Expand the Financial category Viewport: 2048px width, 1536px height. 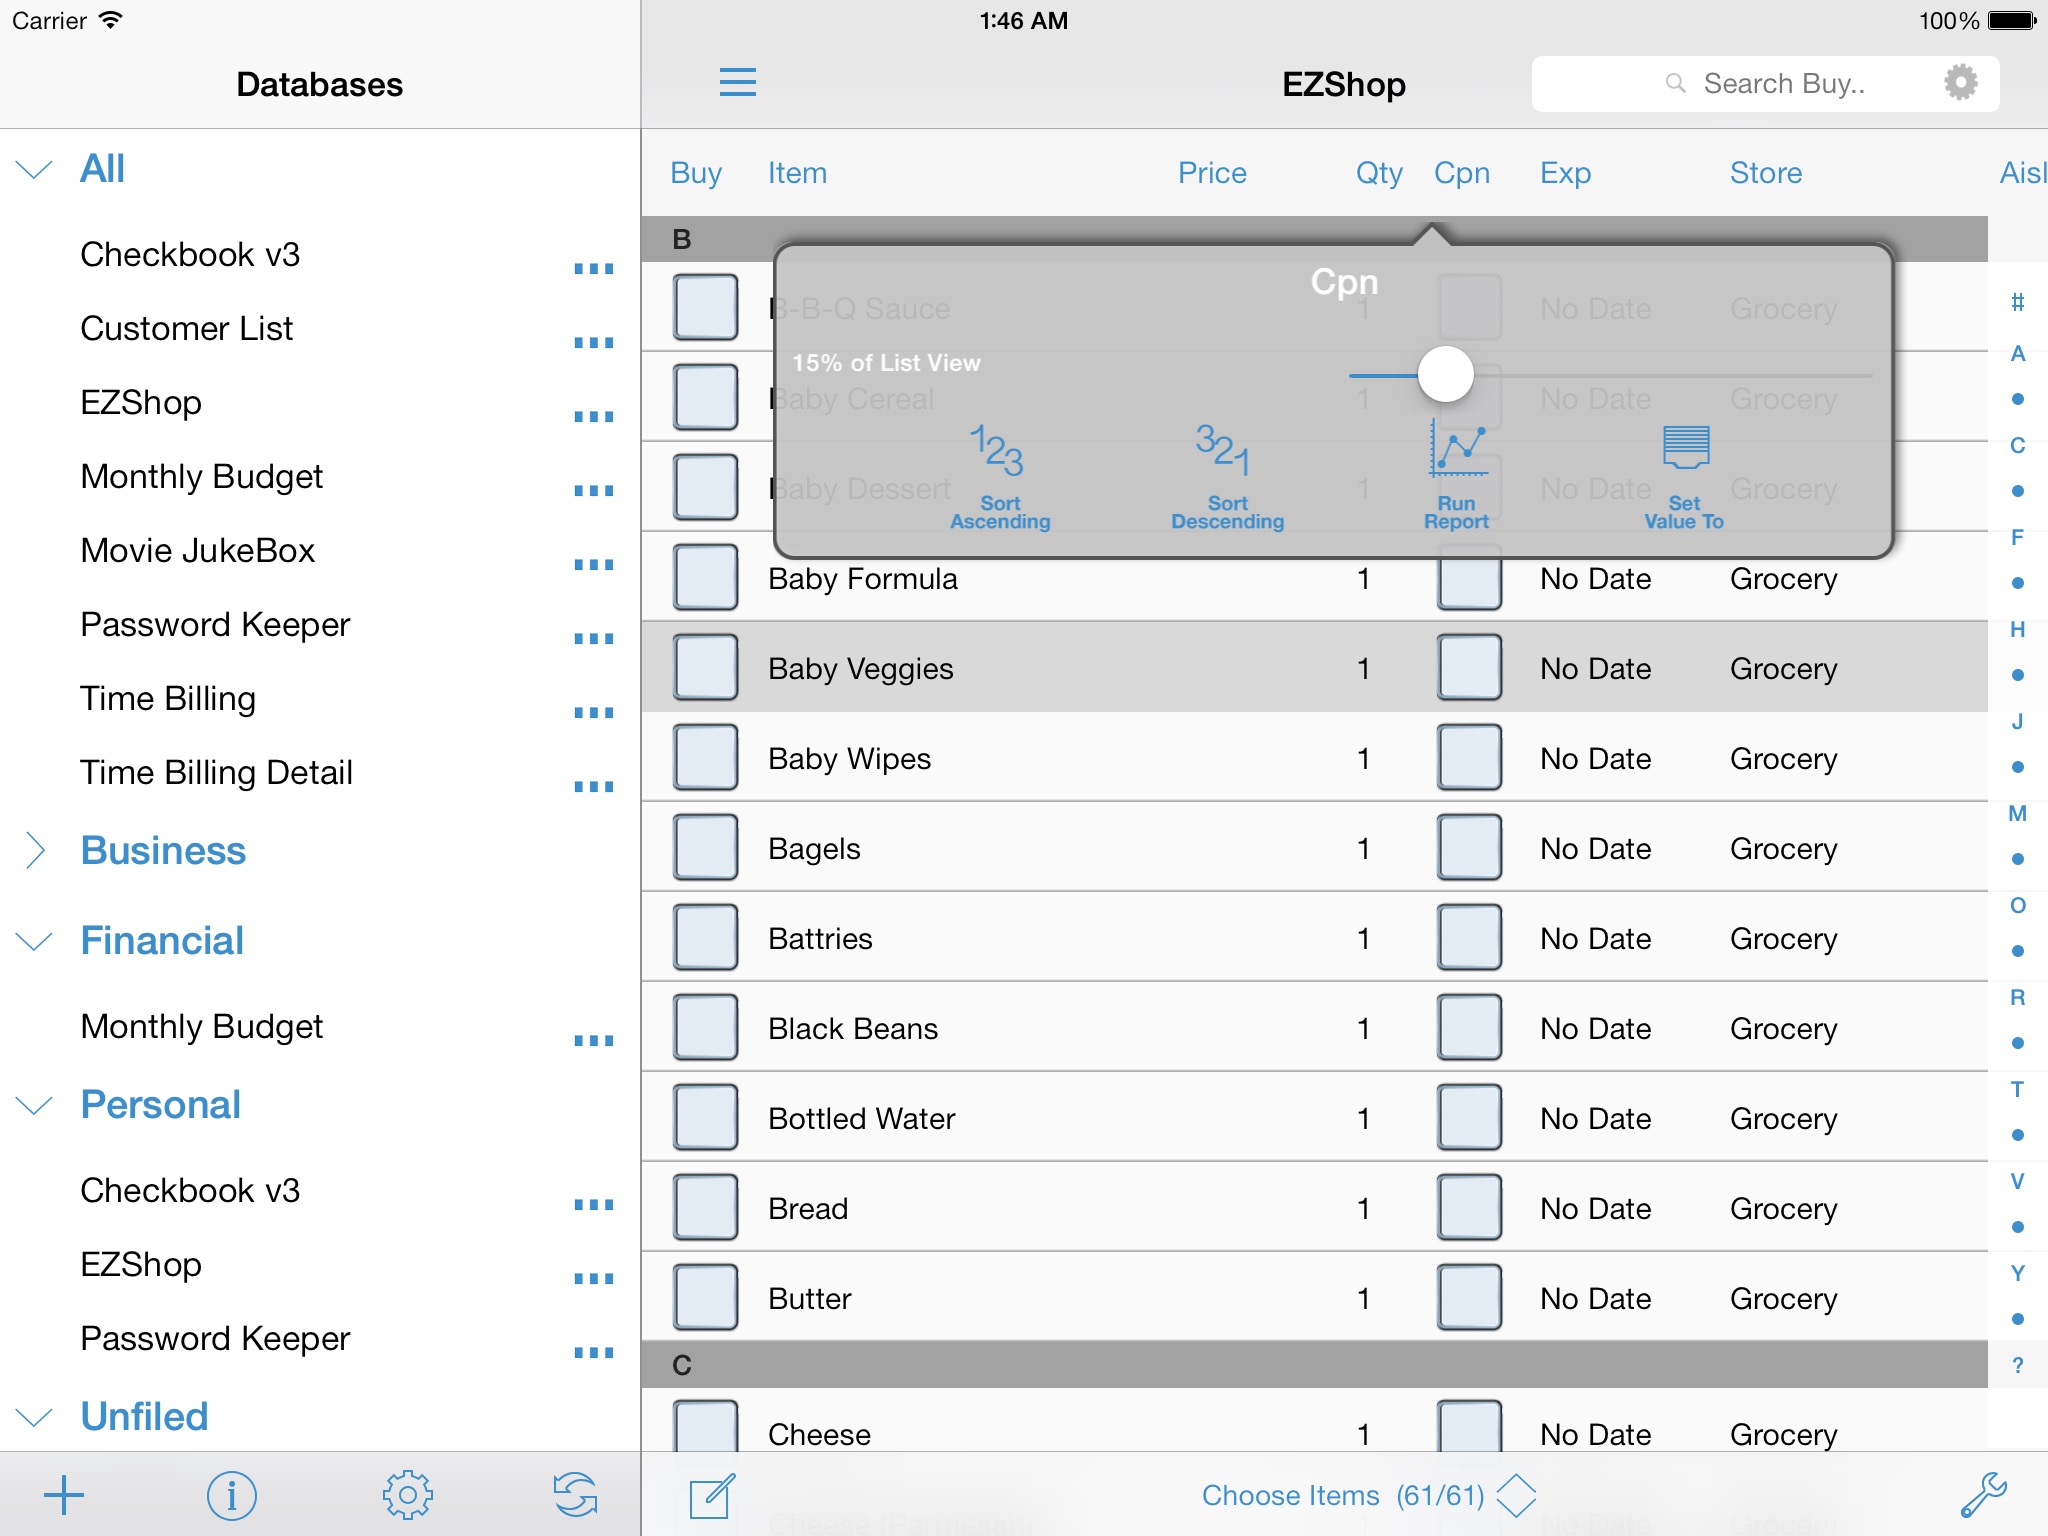(x=35, y=937)
